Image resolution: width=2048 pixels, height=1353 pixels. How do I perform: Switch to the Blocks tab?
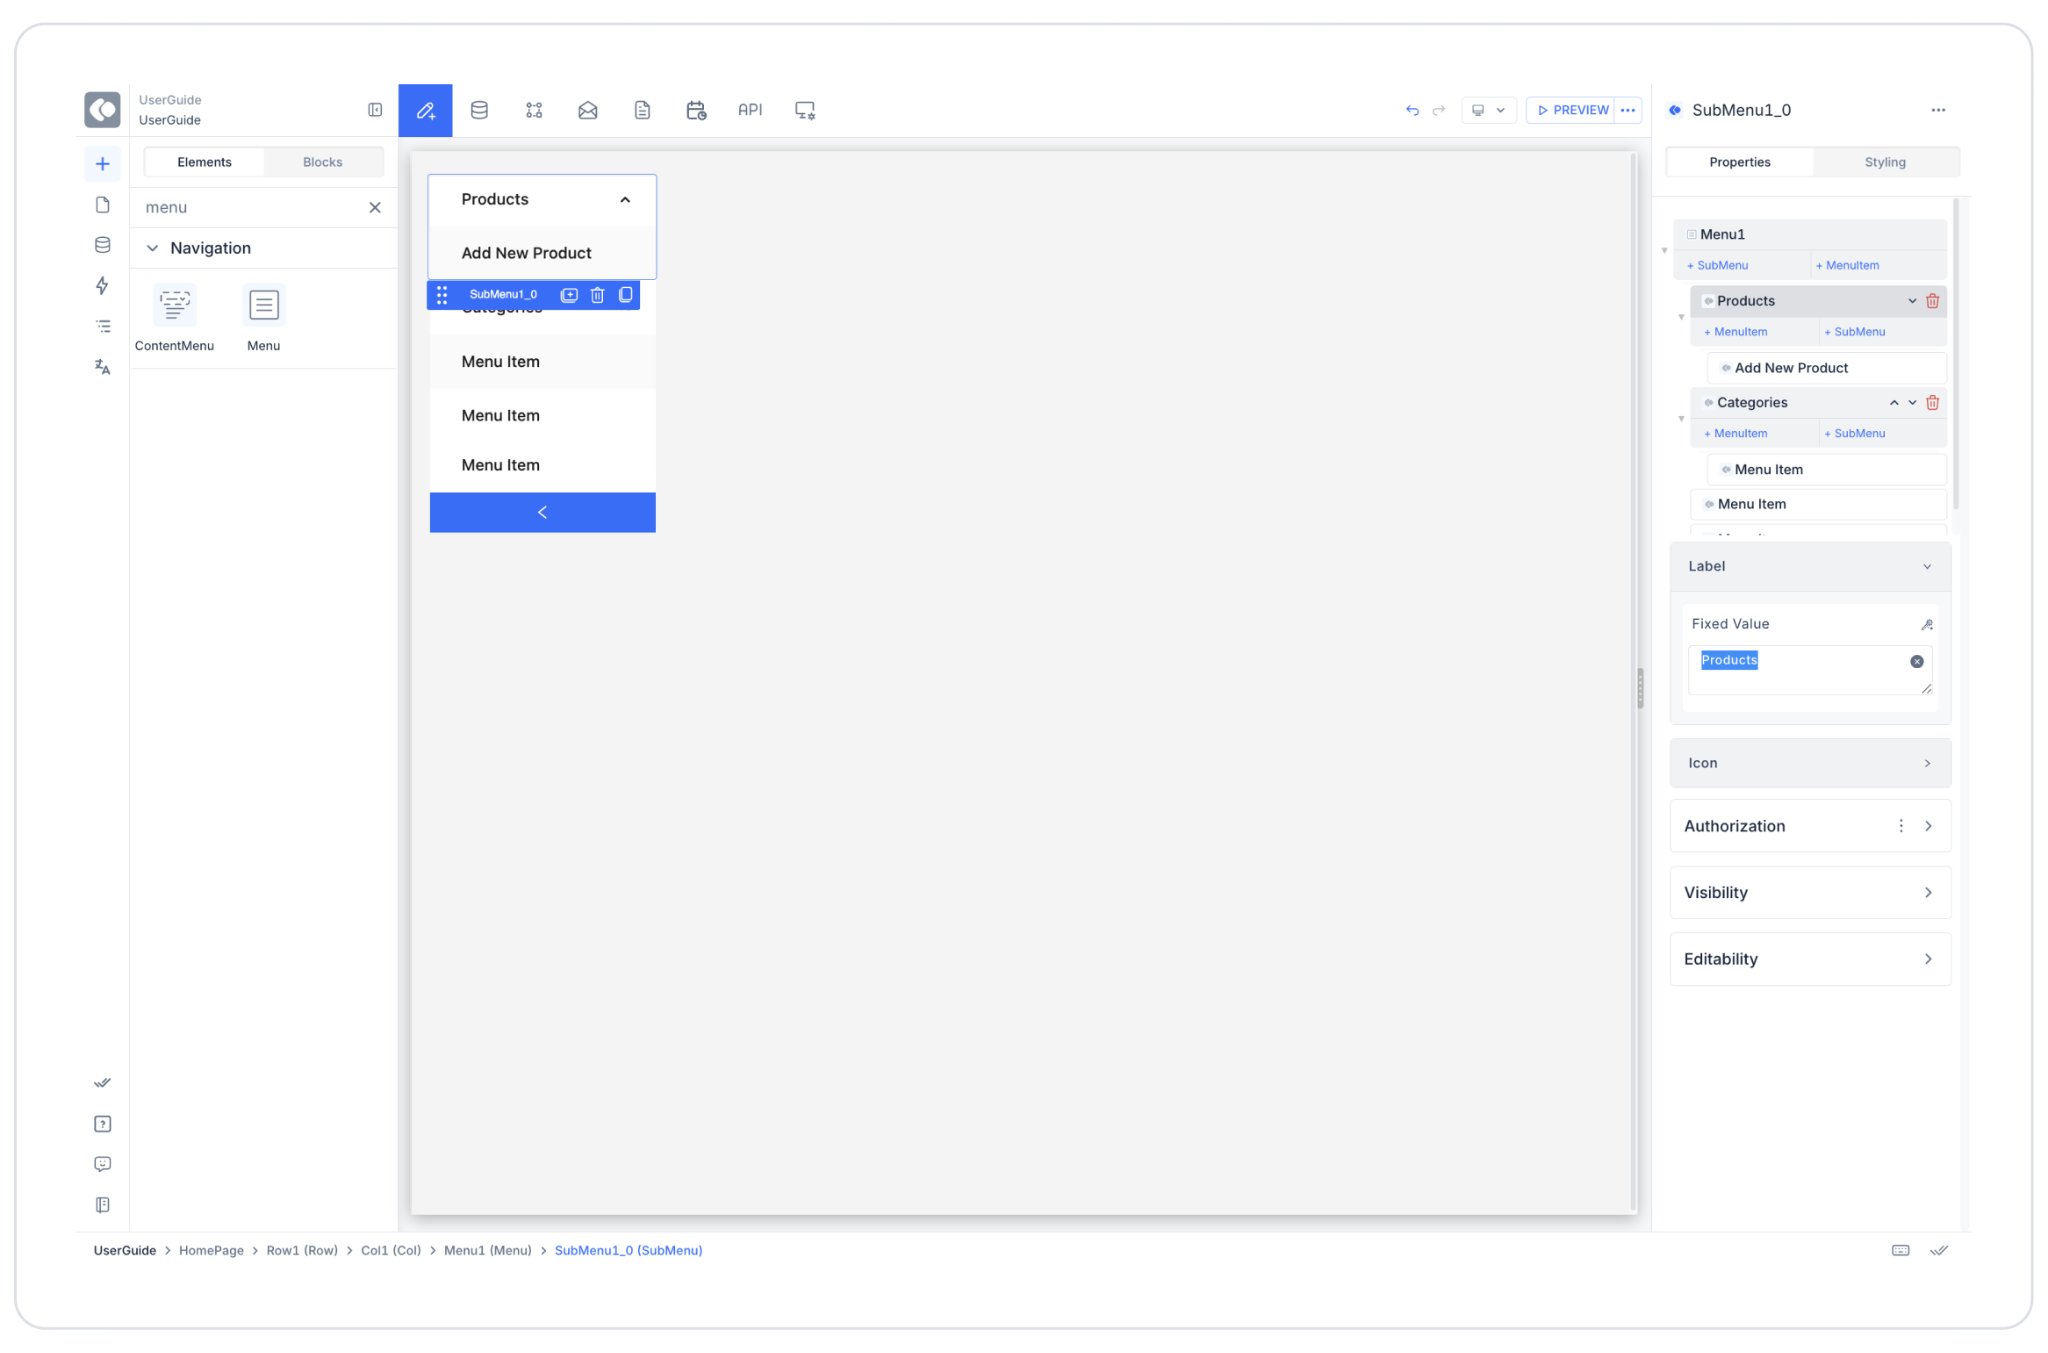pyautogui.click(x=322, y=162)
